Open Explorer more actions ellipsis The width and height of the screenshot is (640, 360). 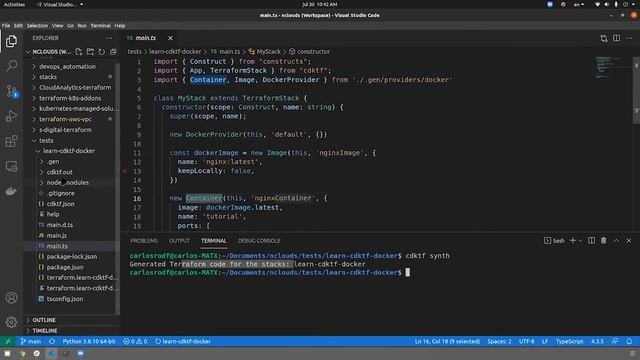coord(109,38)
